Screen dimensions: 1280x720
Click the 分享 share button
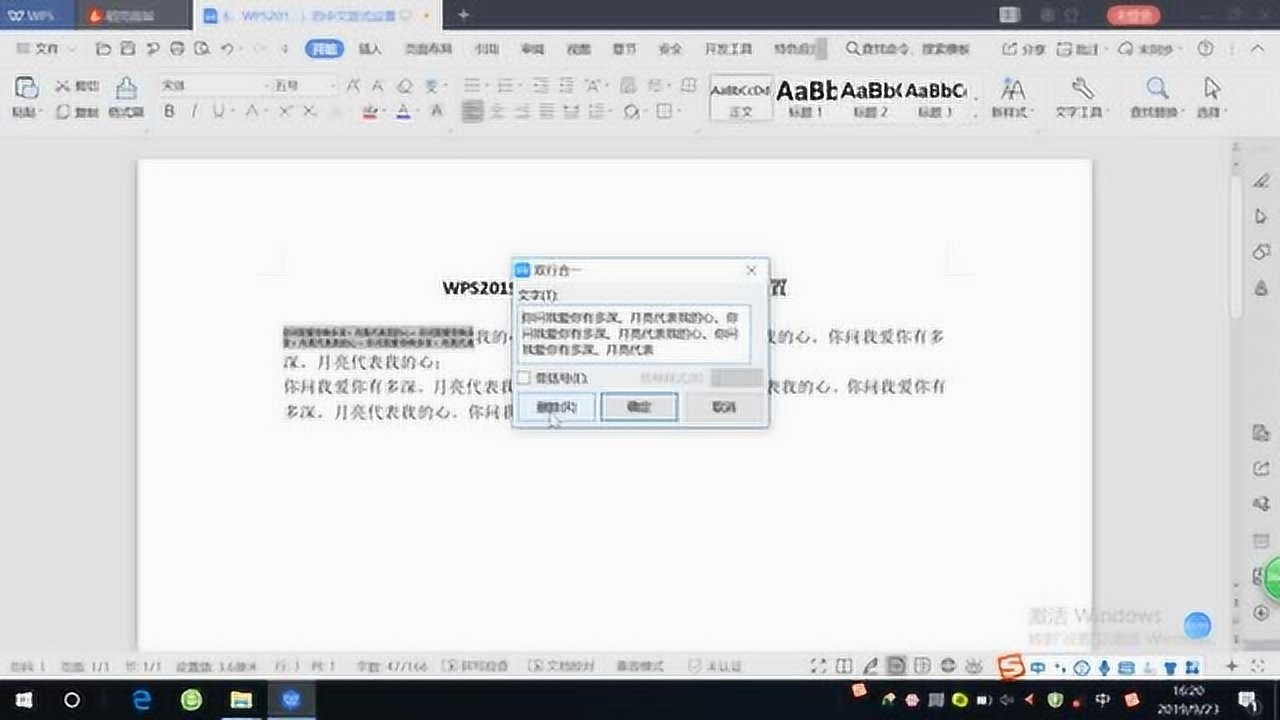point(1024,48)
